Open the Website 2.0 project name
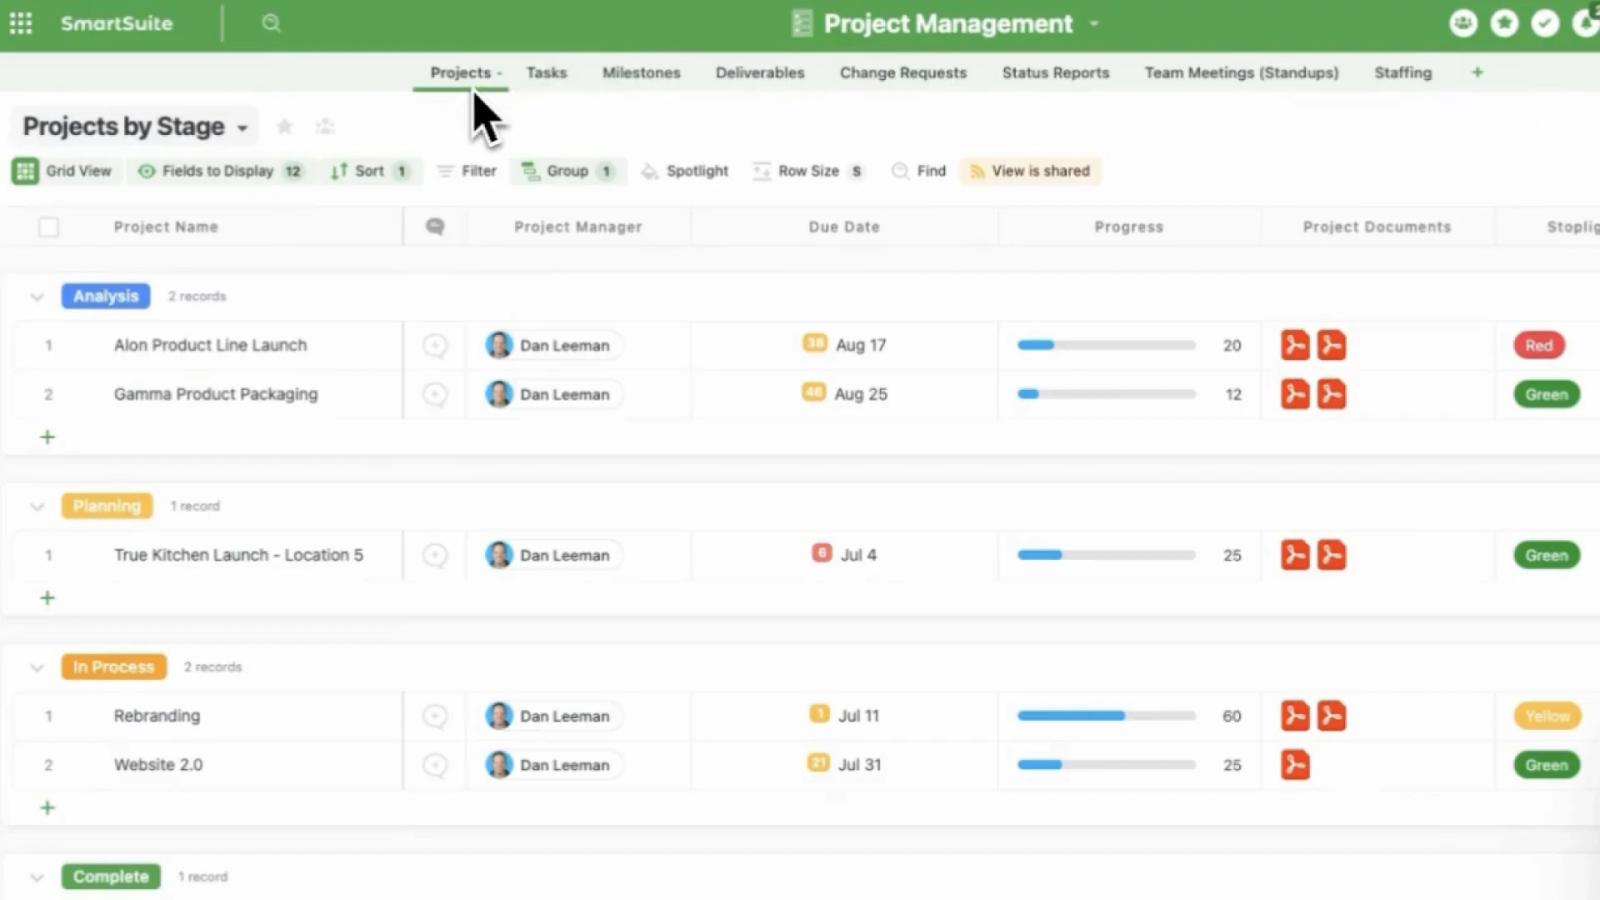 click(158, 765)
